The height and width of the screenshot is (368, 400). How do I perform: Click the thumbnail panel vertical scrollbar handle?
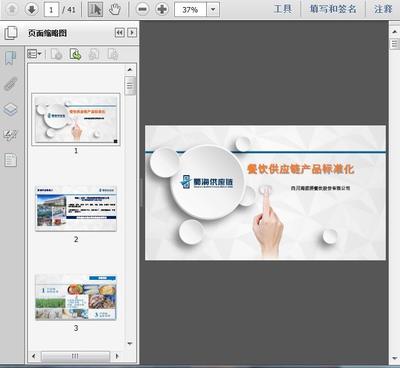(130, 86)
